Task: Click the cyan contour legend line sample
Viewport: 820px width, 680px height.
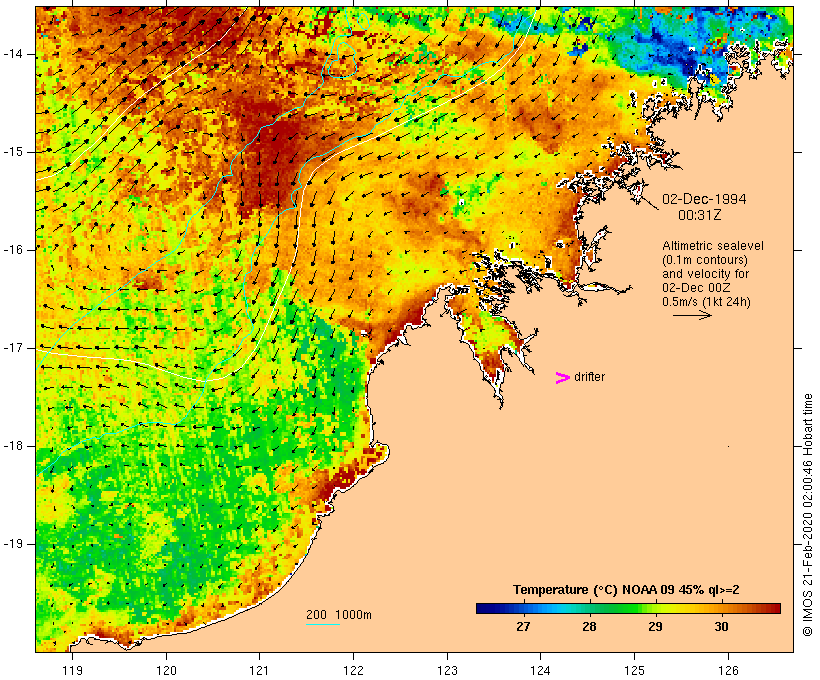Action: pos(323,624)
